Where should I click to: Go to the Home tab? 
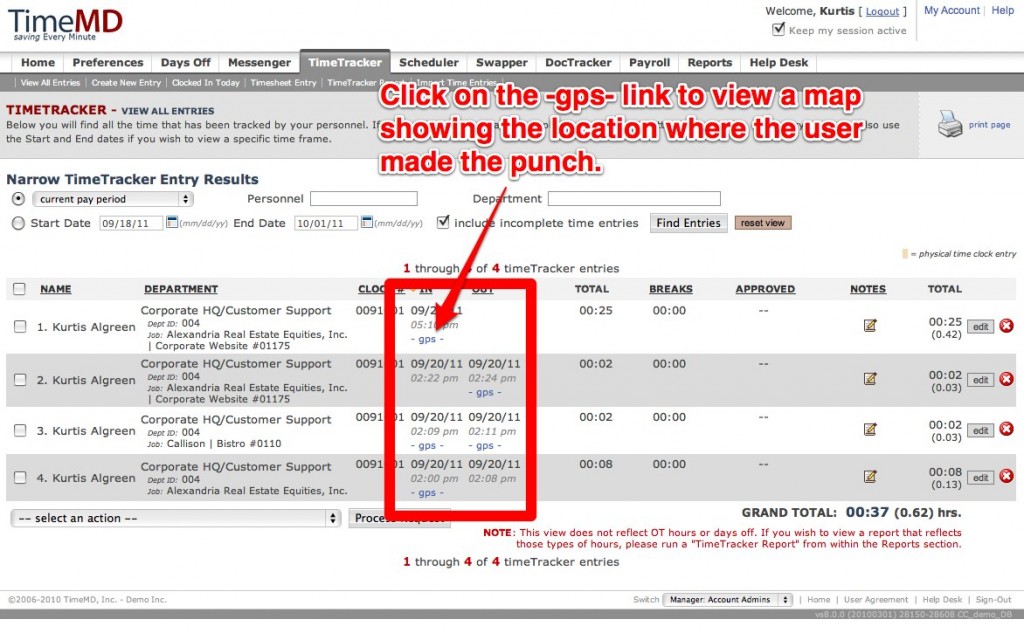(x=38, y=63)
